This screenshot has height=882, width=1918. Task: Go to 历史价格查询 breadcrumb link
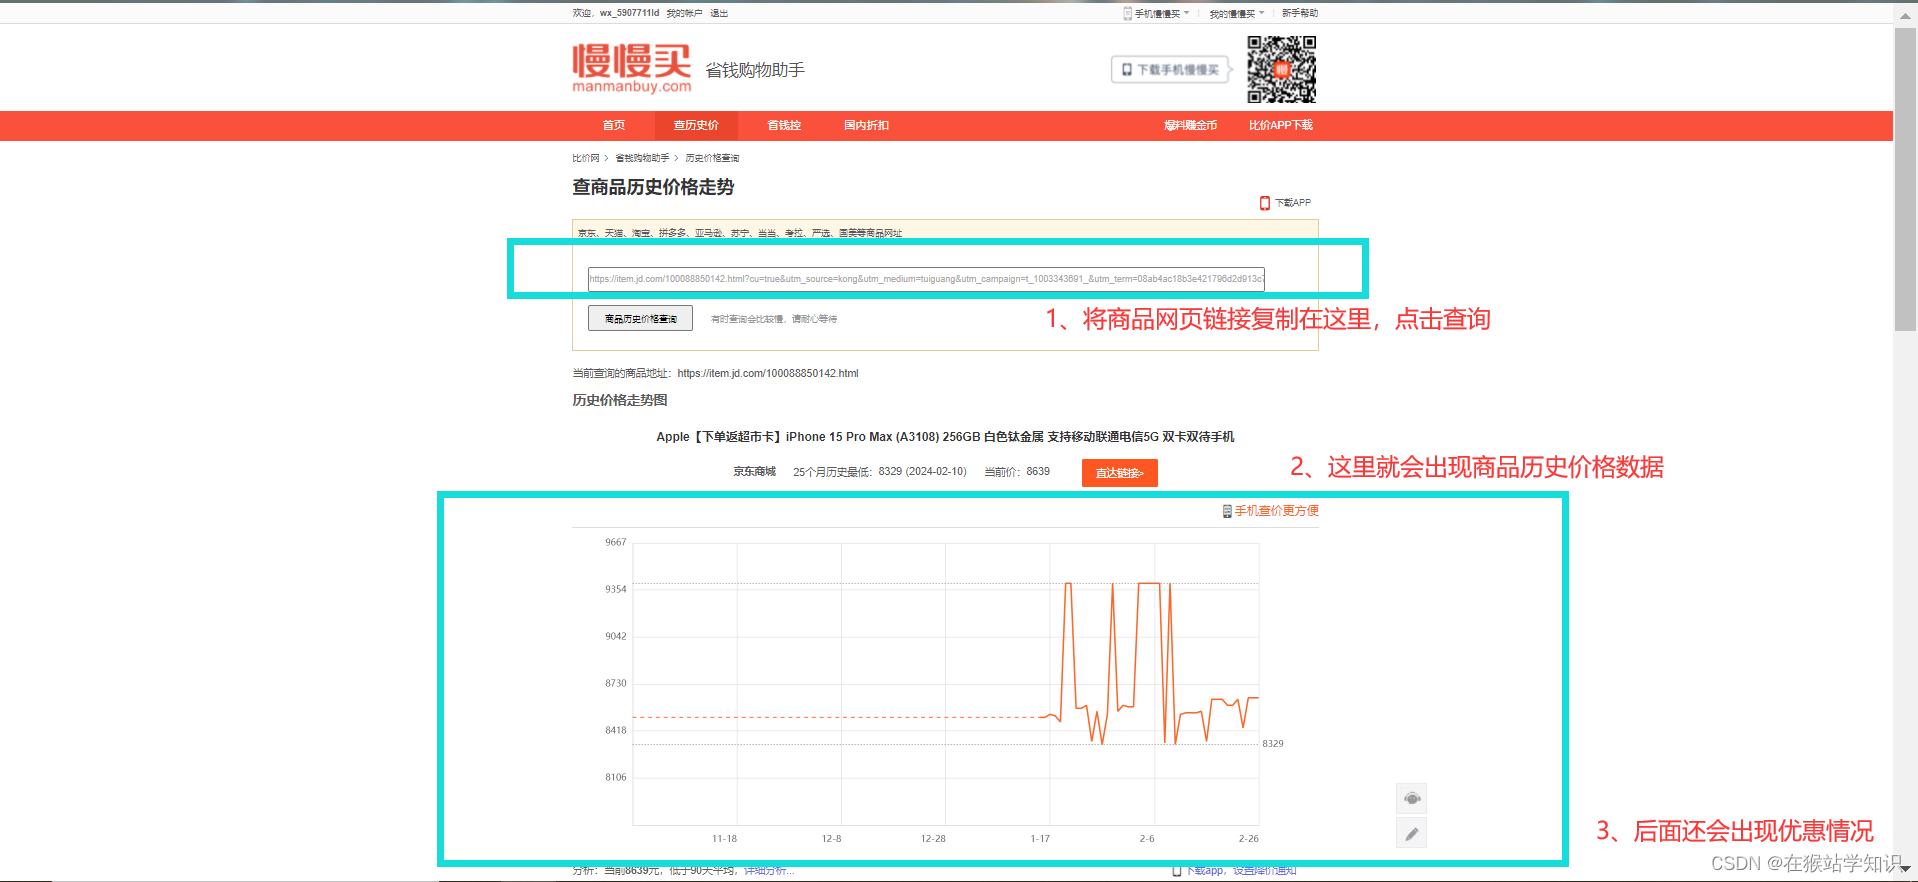click(x=712, y=158)
